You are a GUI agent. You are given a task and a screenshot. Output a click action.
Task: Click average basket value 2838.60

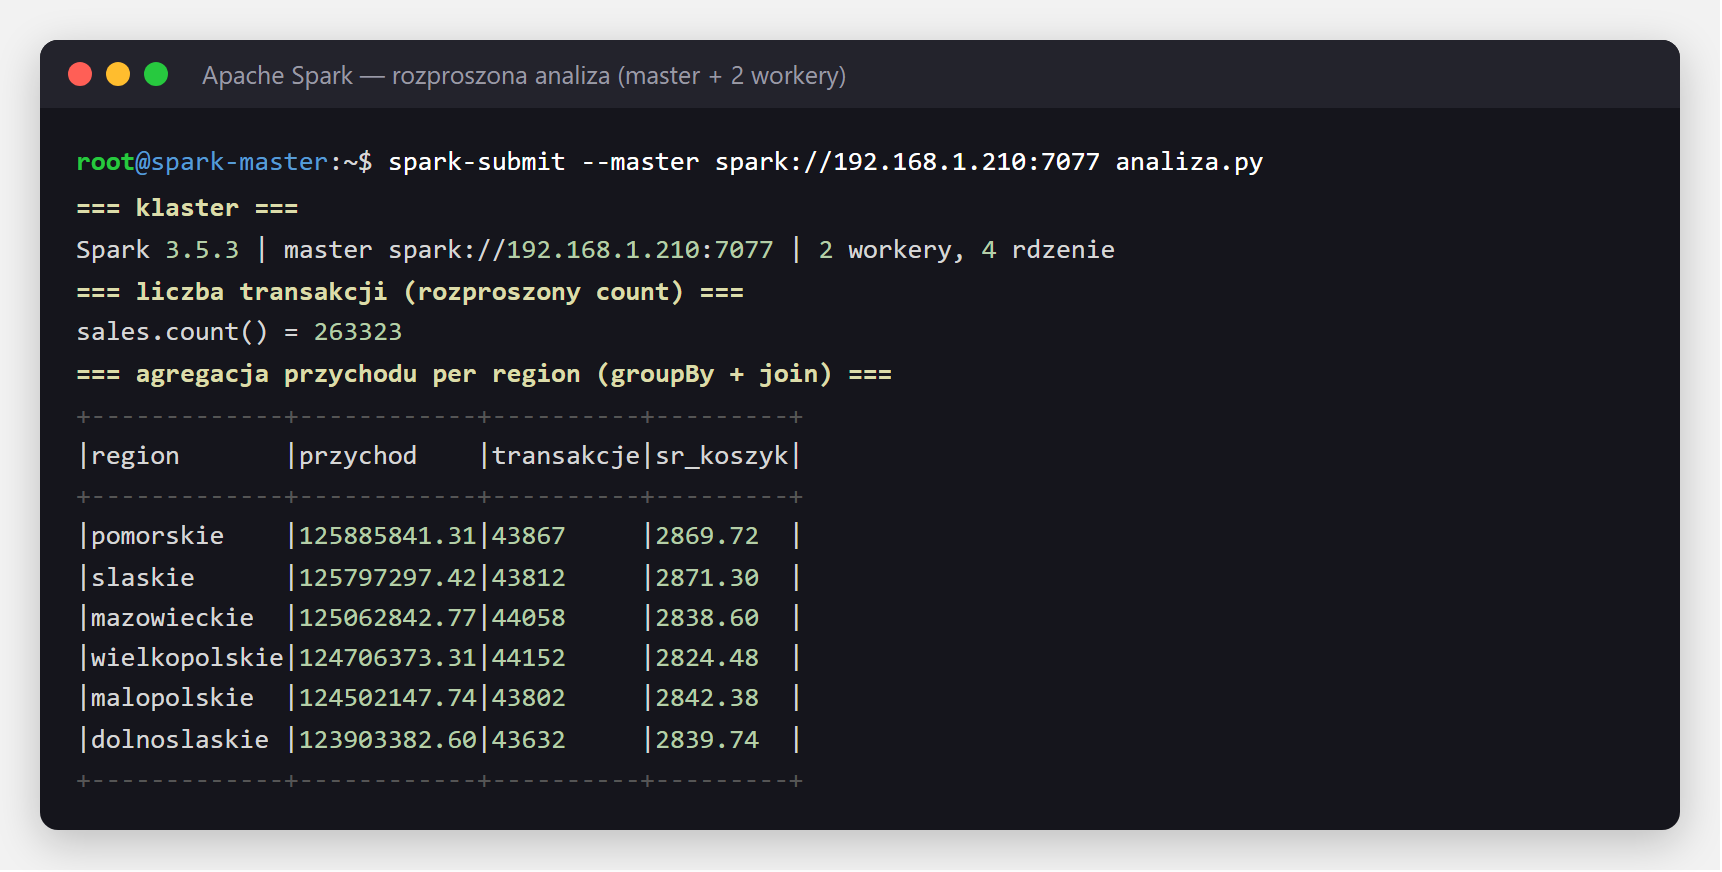click(707, 618)
